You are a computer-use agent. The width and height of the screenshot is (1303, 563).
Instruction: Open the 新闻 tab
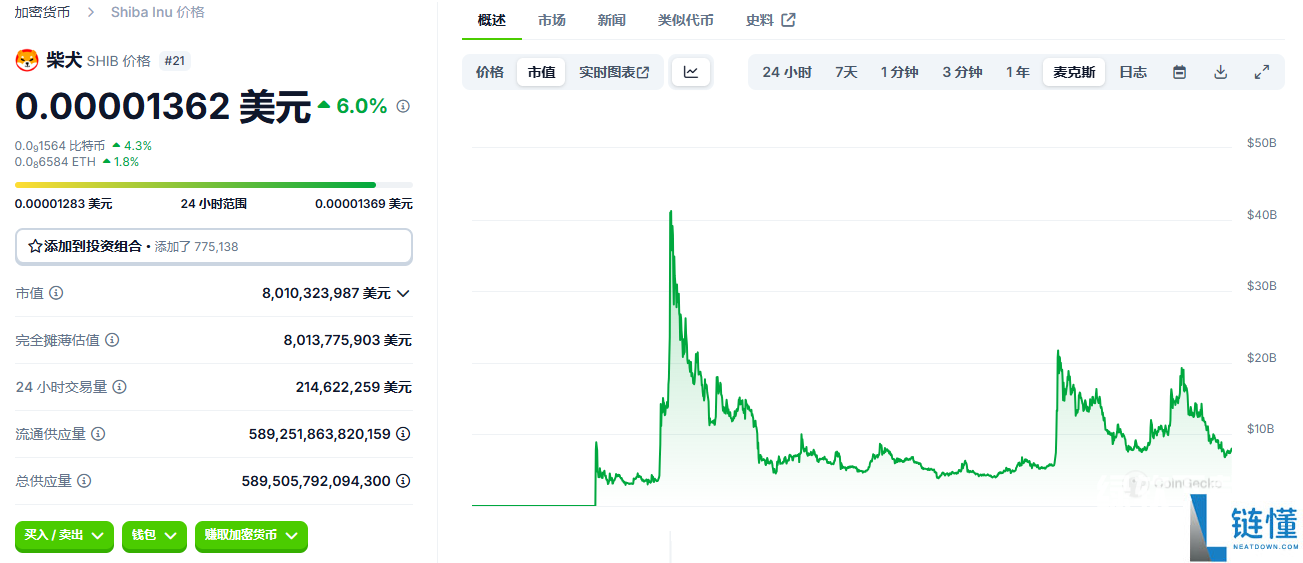click(x=612, y=20)
